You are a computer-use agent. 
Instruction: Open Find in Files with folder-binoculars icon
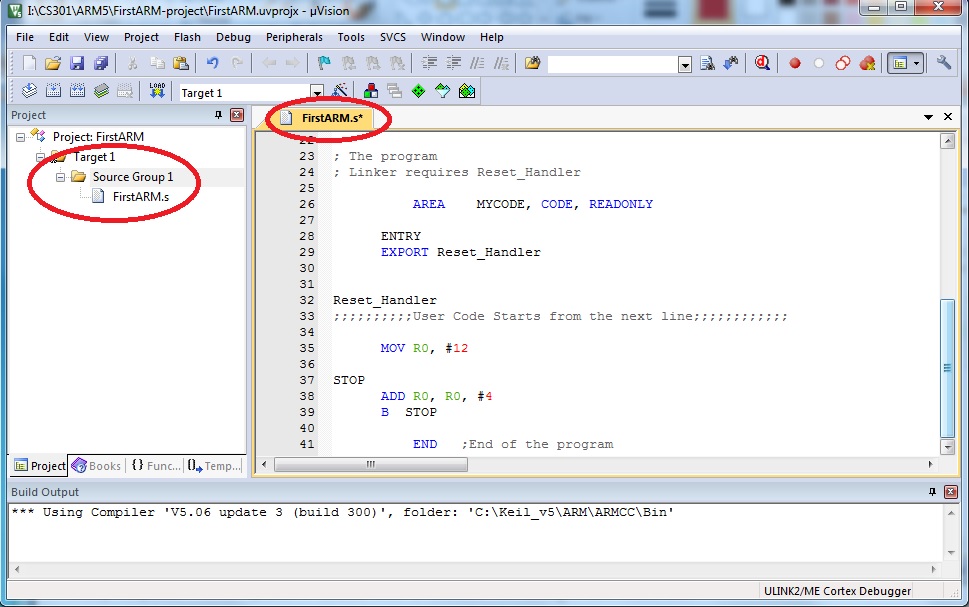point(532,63)
